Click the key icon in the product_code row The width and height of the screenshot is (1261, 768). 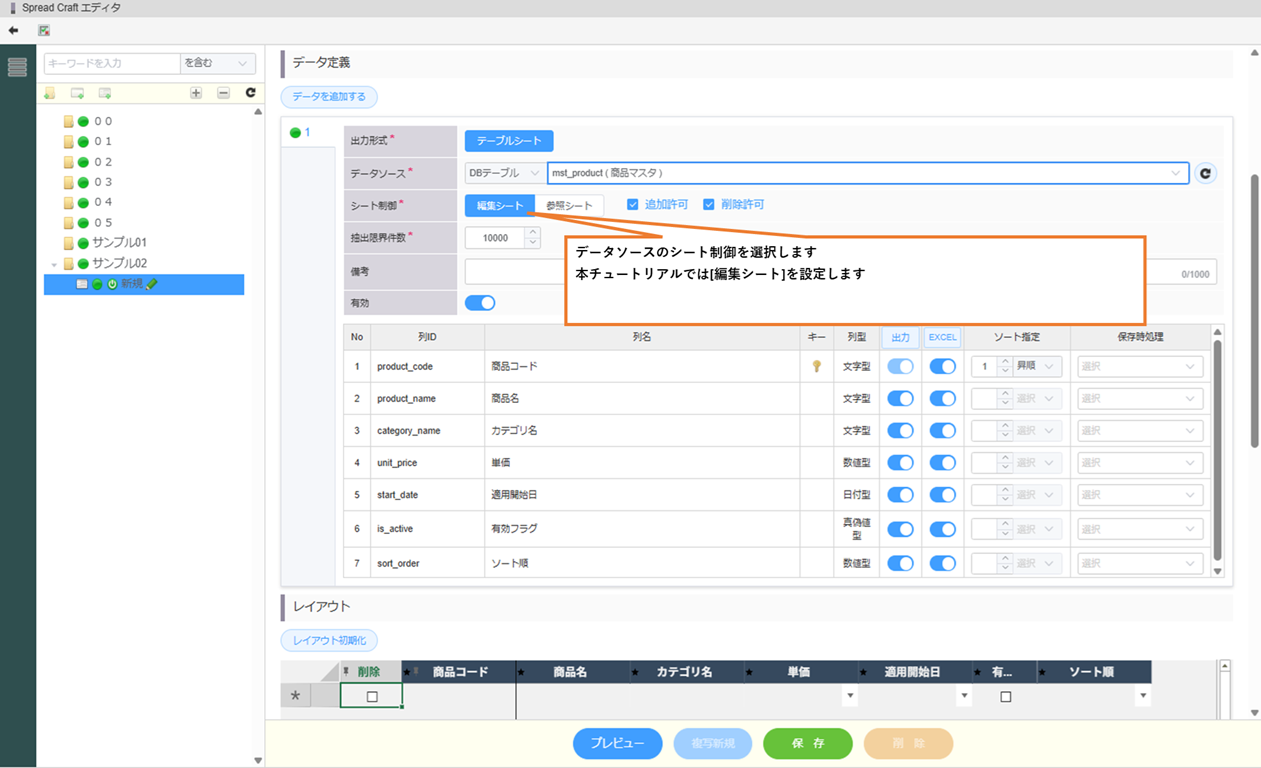click(817, 367)
